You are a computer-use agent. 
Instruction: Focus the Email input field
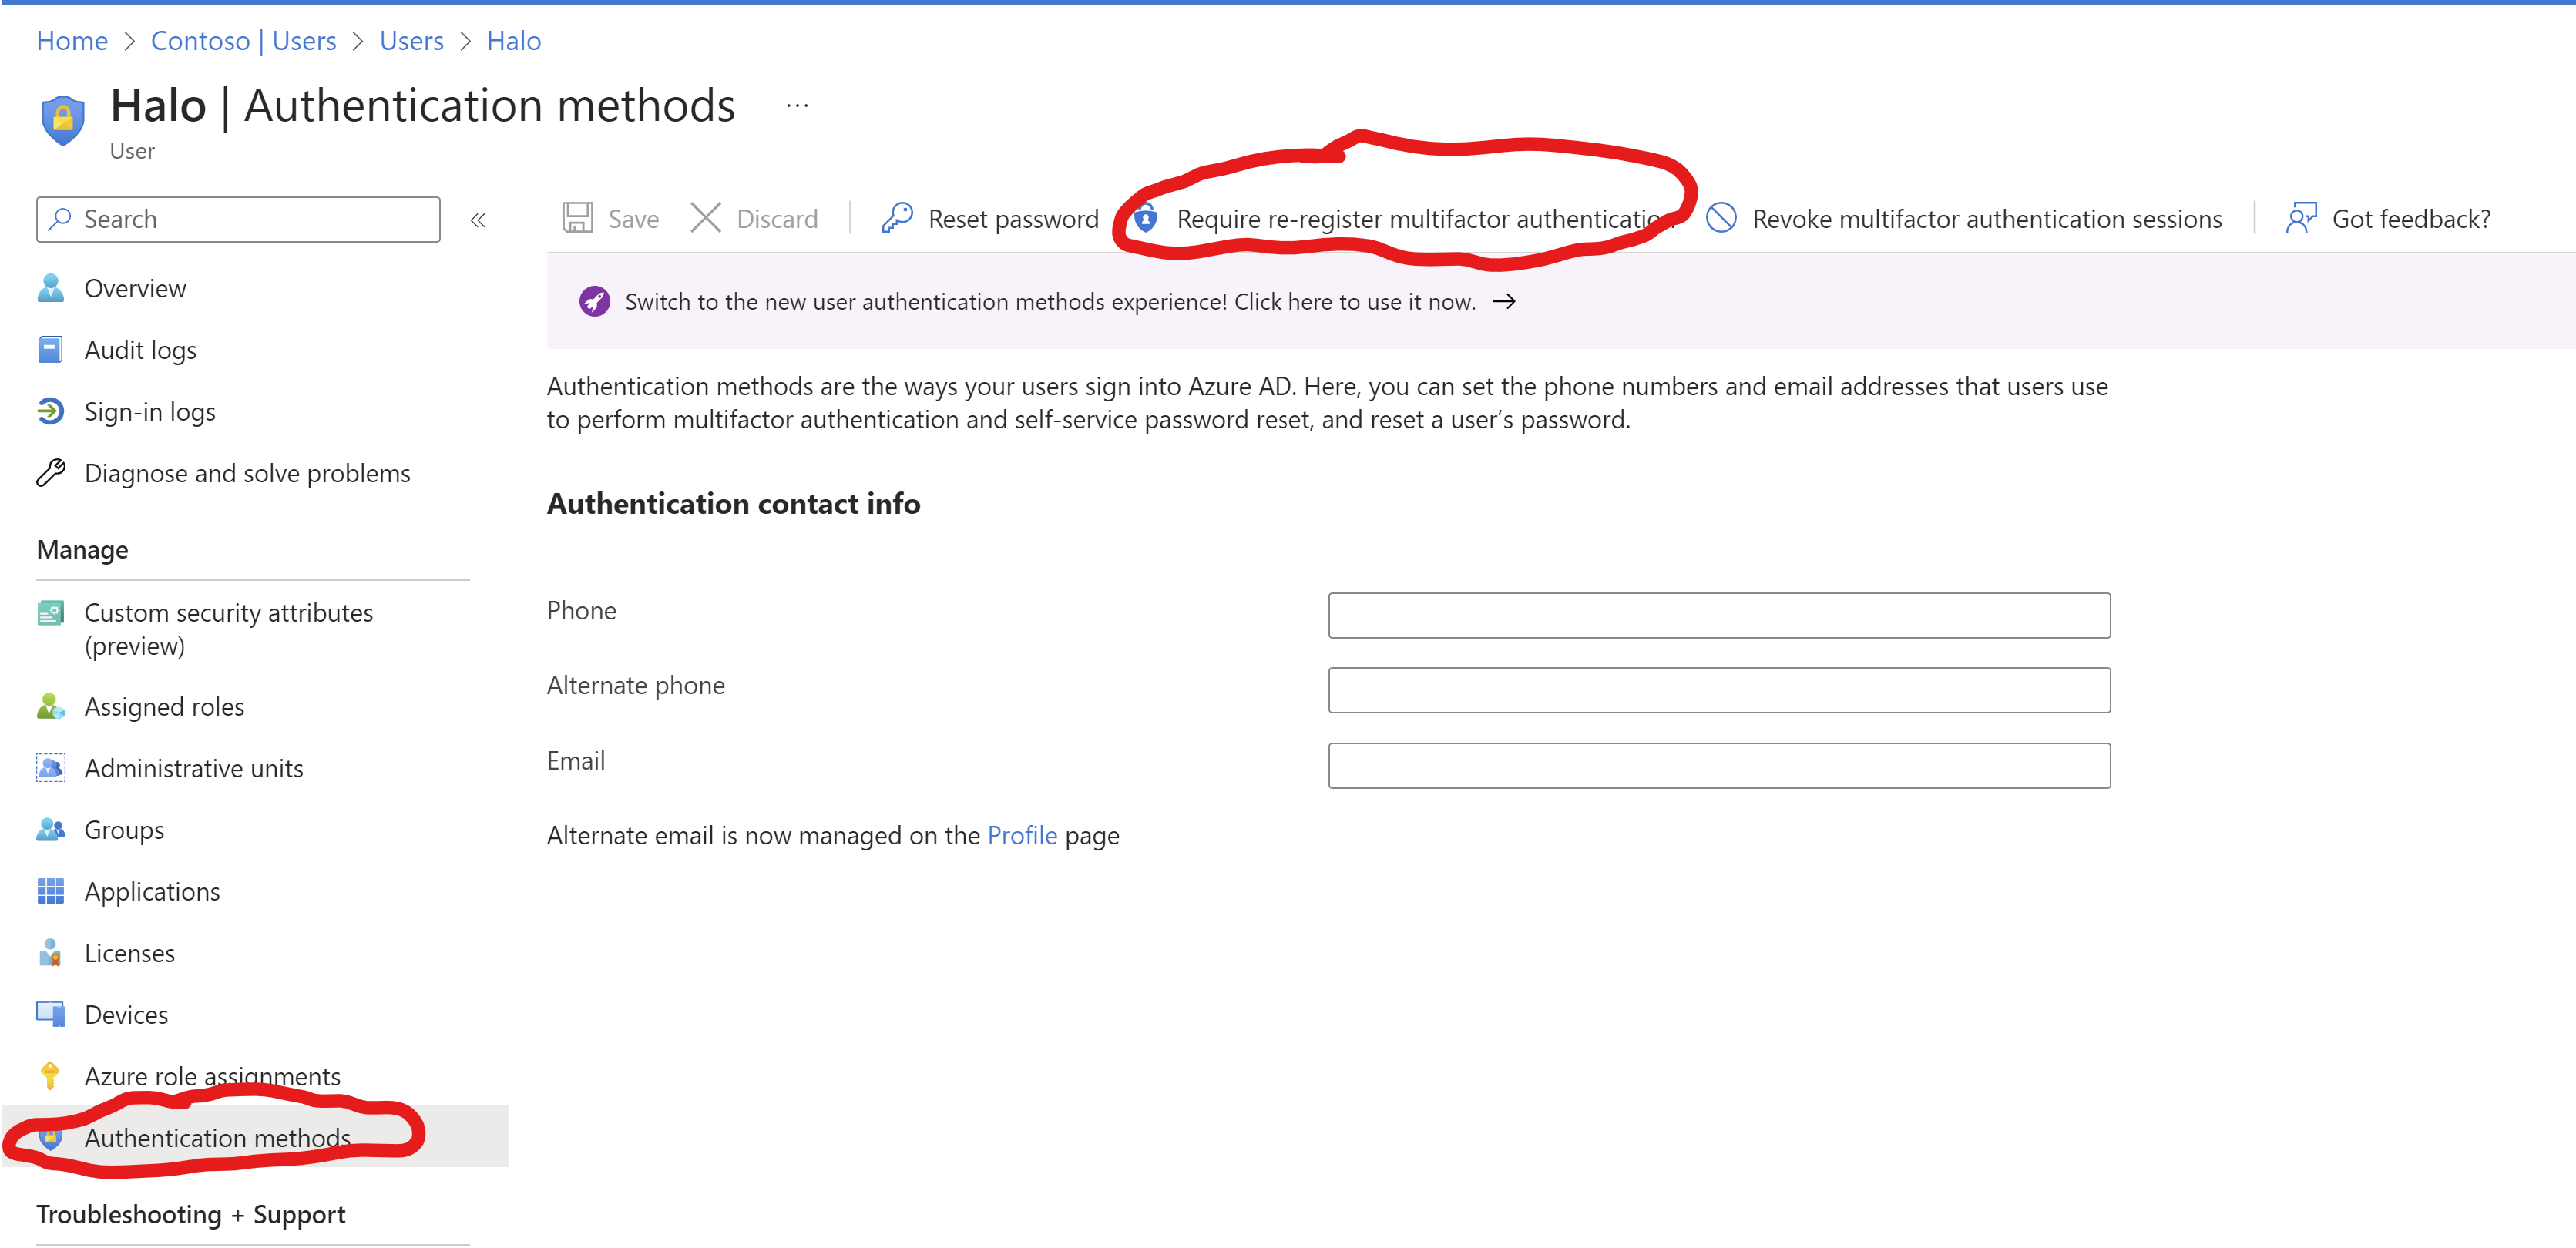pyautogui.click(x=1719, y=765)
